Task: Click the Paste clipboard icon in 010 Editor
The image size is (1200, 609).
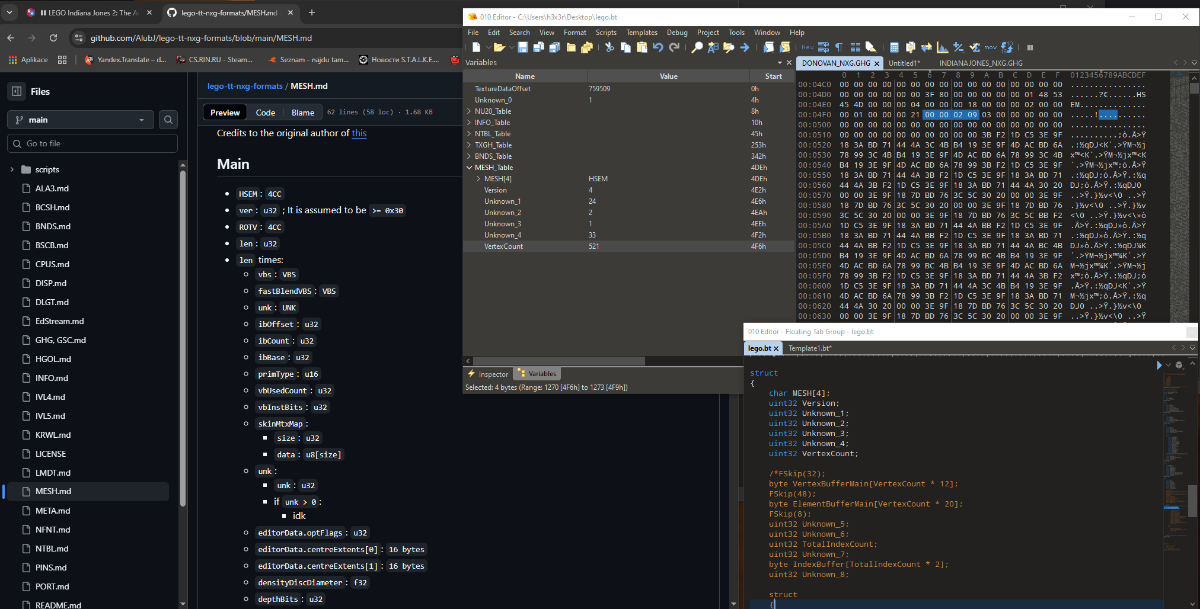Action: click(641, 47)
